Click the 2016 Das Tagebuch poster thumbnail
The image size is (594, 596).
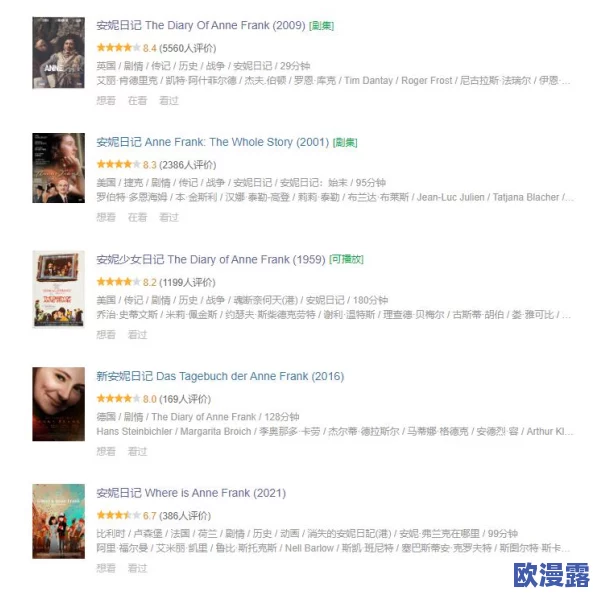coord(59,404)
